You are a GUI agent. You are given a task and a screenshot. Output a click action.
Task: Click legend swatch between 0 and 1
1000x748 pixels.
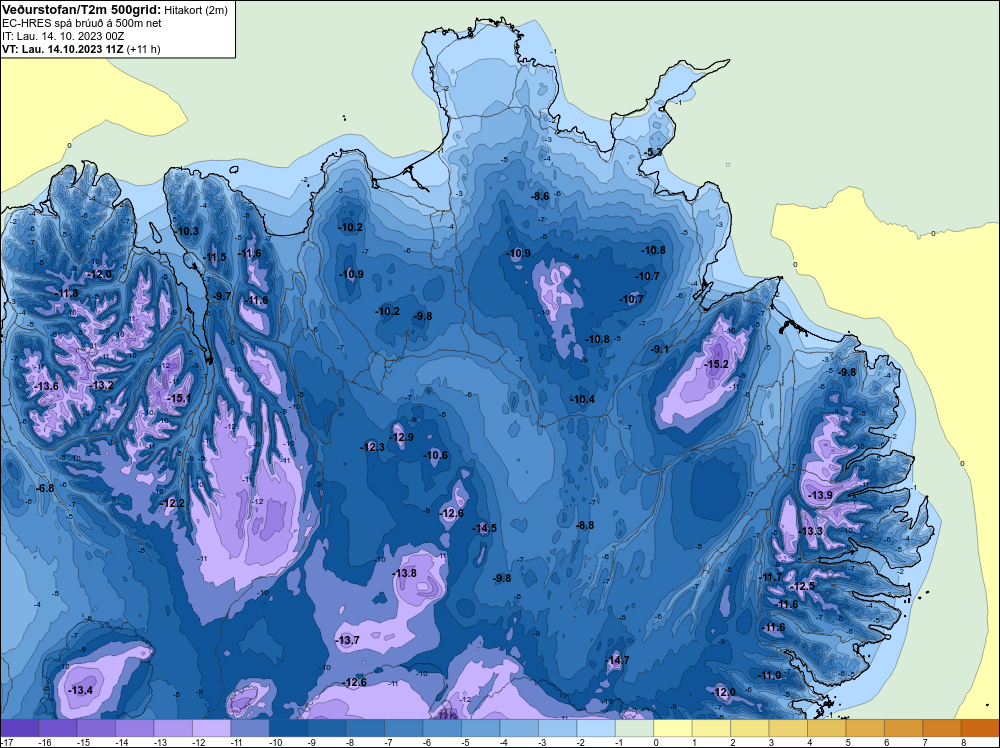point(673,729)
